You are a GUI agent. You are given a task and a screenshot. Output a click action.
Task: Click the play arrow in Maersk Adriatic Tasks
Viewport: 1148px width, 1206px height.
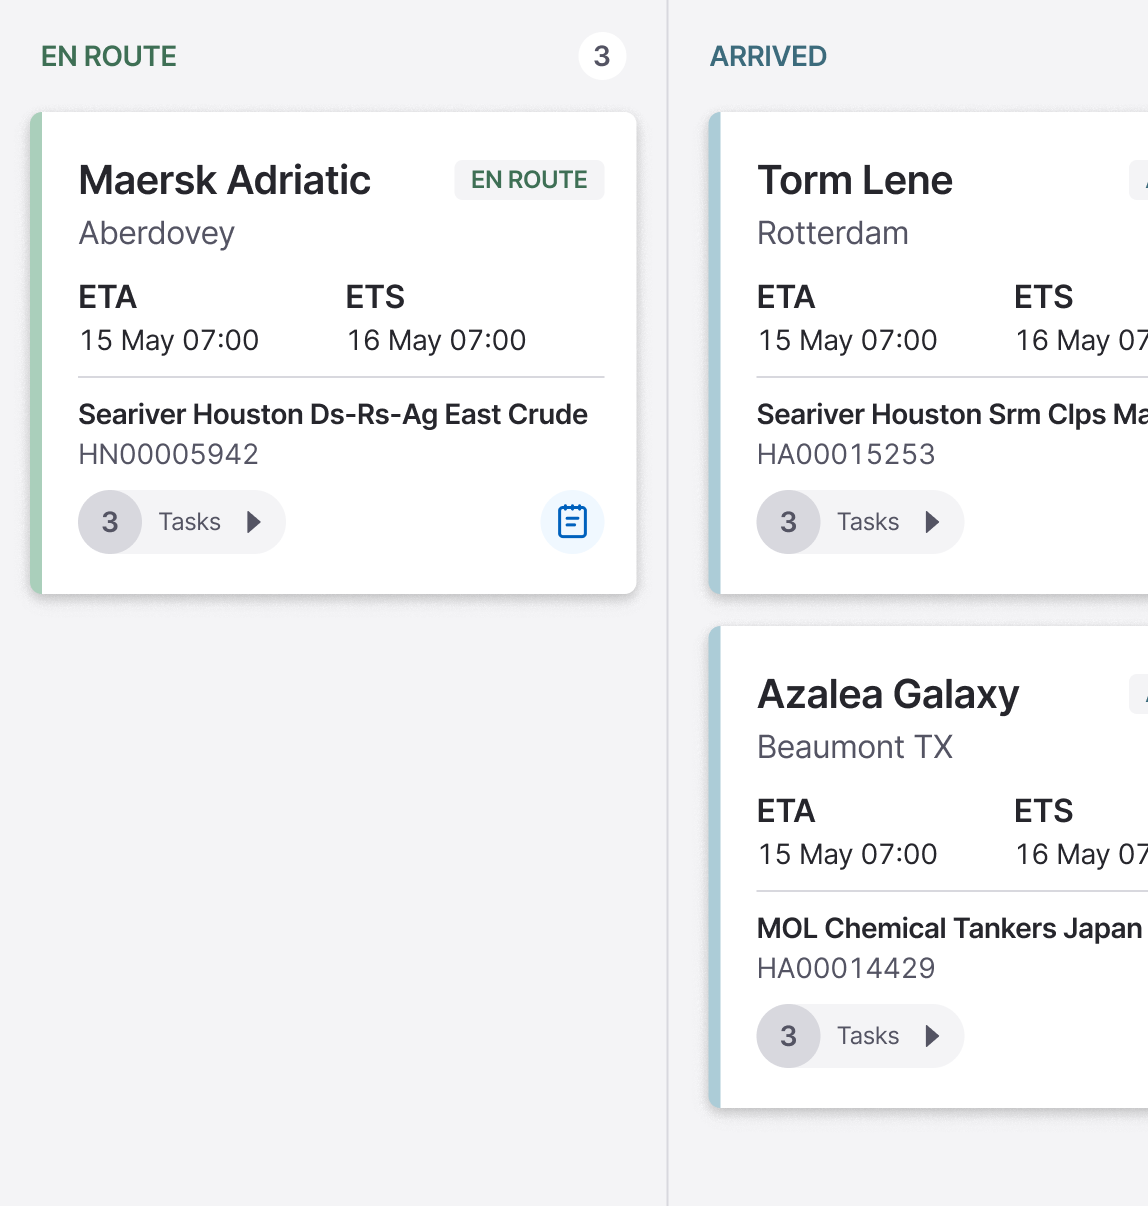254,522
